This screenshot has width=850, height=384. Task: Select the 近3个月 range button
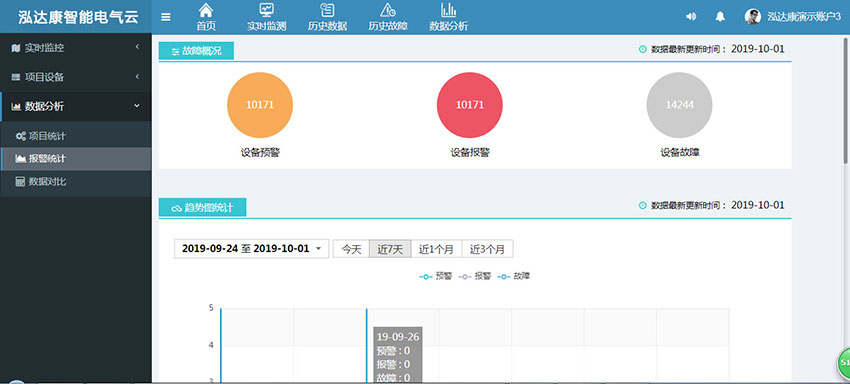tap(487, 249)
